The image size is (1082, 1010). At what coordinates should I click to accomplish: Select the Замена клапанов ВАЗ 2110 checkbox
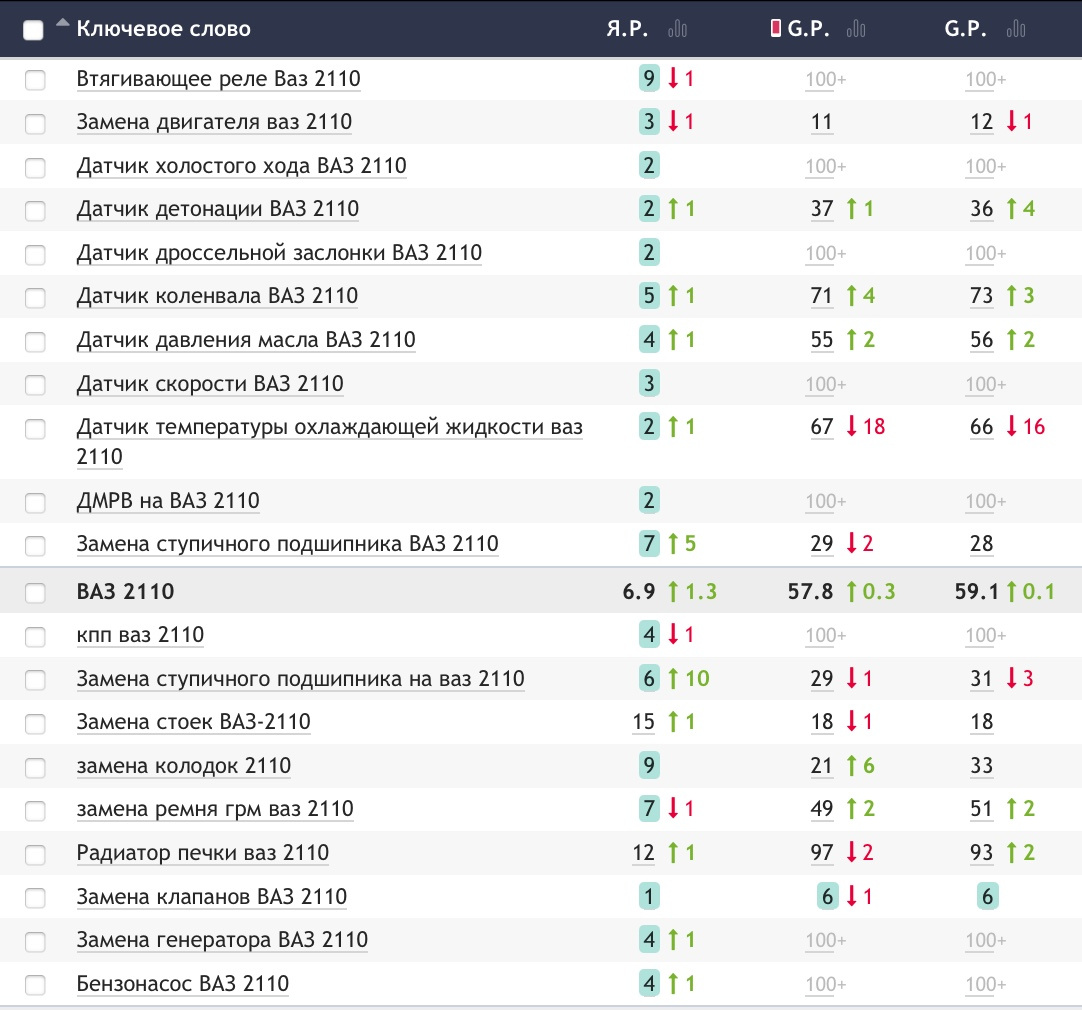tap(35, 898)
